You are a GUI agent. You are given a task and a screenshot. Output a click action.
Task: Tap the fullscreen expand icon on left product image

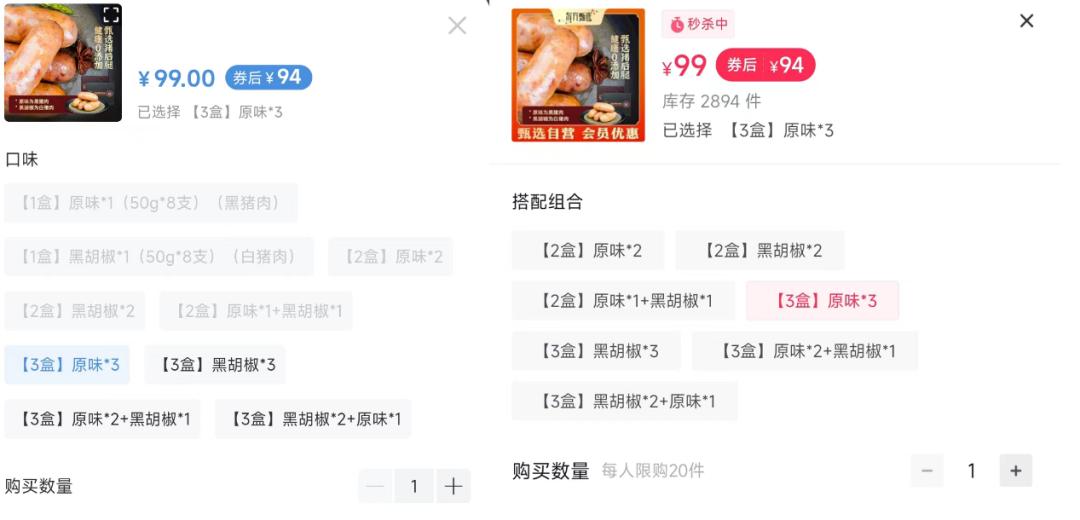click(112, 15)
